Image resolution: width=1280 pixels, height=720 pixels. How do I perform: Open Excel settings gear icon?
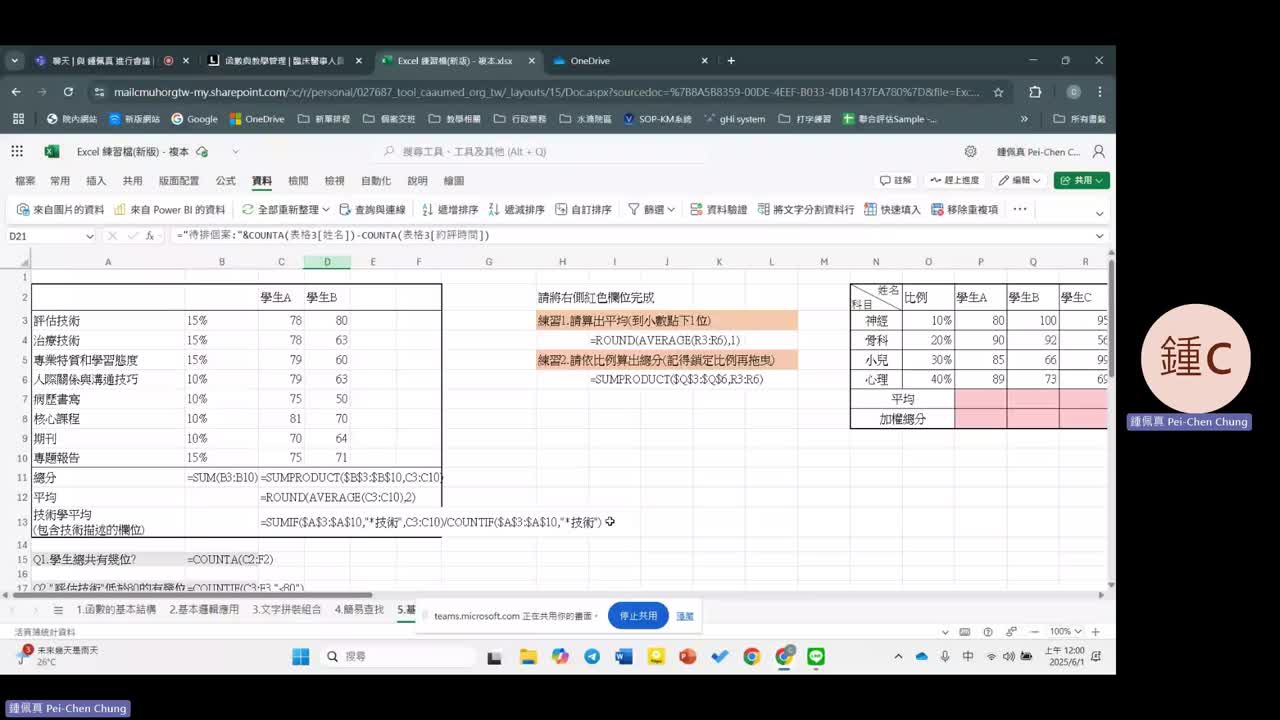tap(970, 152)
